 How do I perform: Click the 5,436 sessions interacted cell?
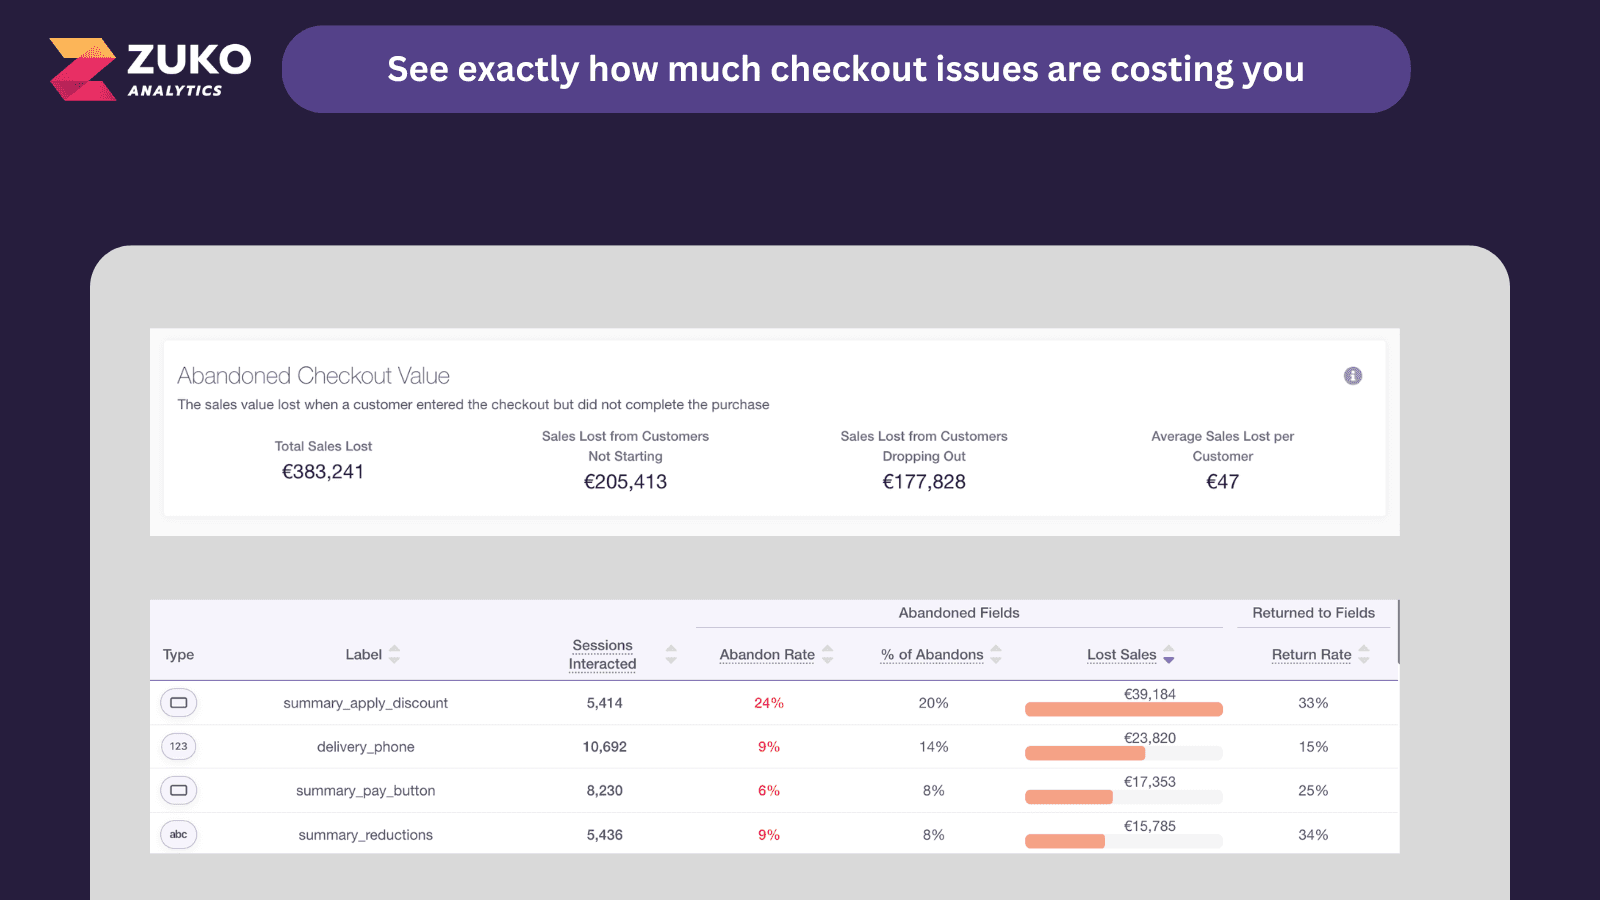pyautogui.click(x=605, y=835)
